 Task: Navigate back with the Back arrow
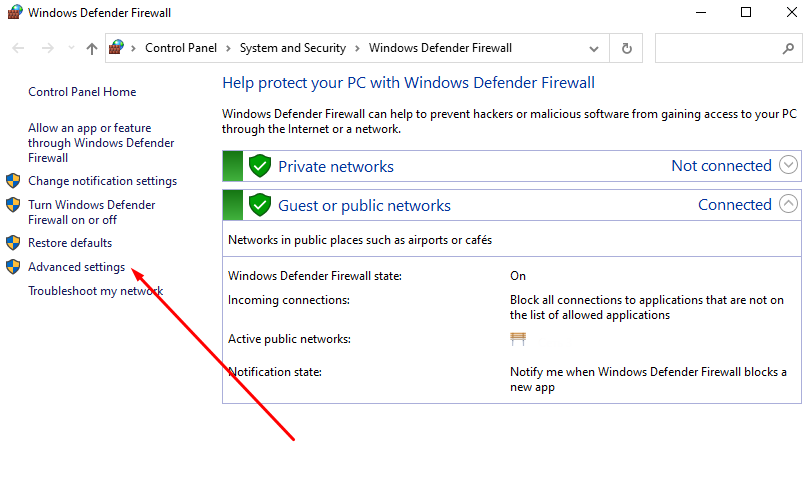pos(18,48)
